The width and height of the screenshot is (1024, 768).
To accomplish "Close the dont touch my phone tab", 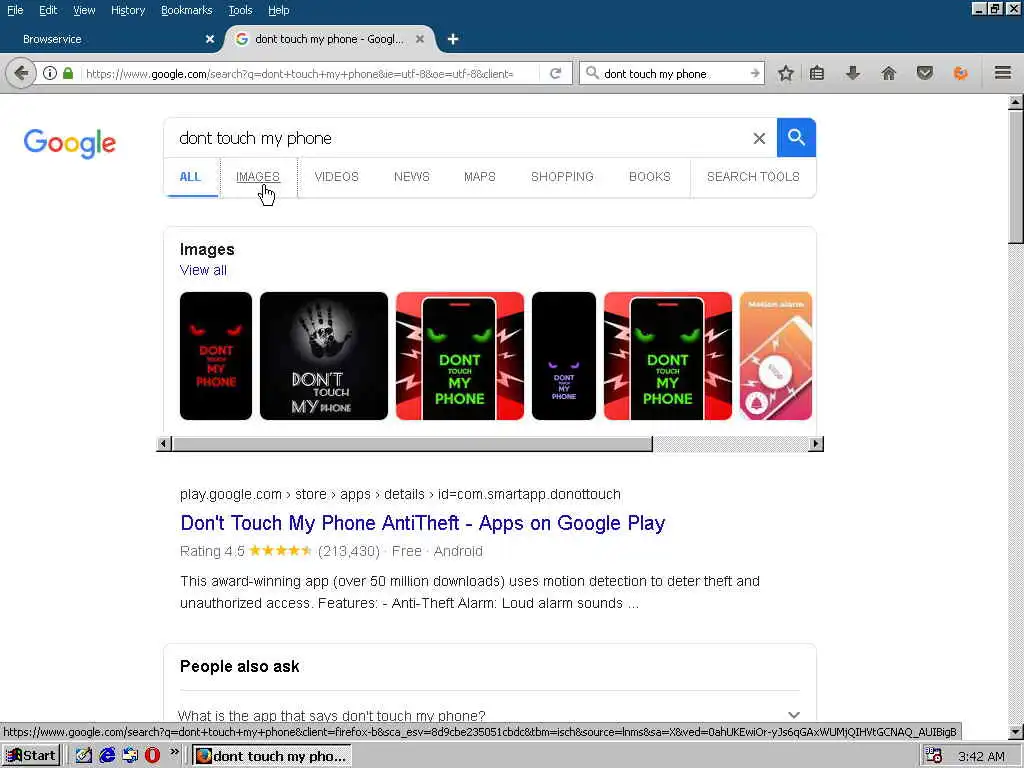I will pos(420,39).
